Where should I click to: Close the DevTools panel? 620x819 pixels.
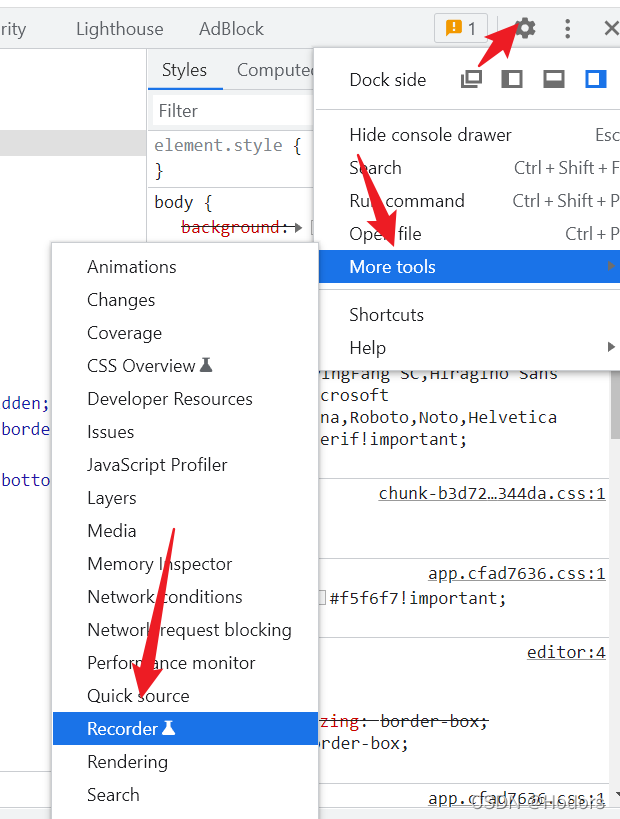point(611,28)
